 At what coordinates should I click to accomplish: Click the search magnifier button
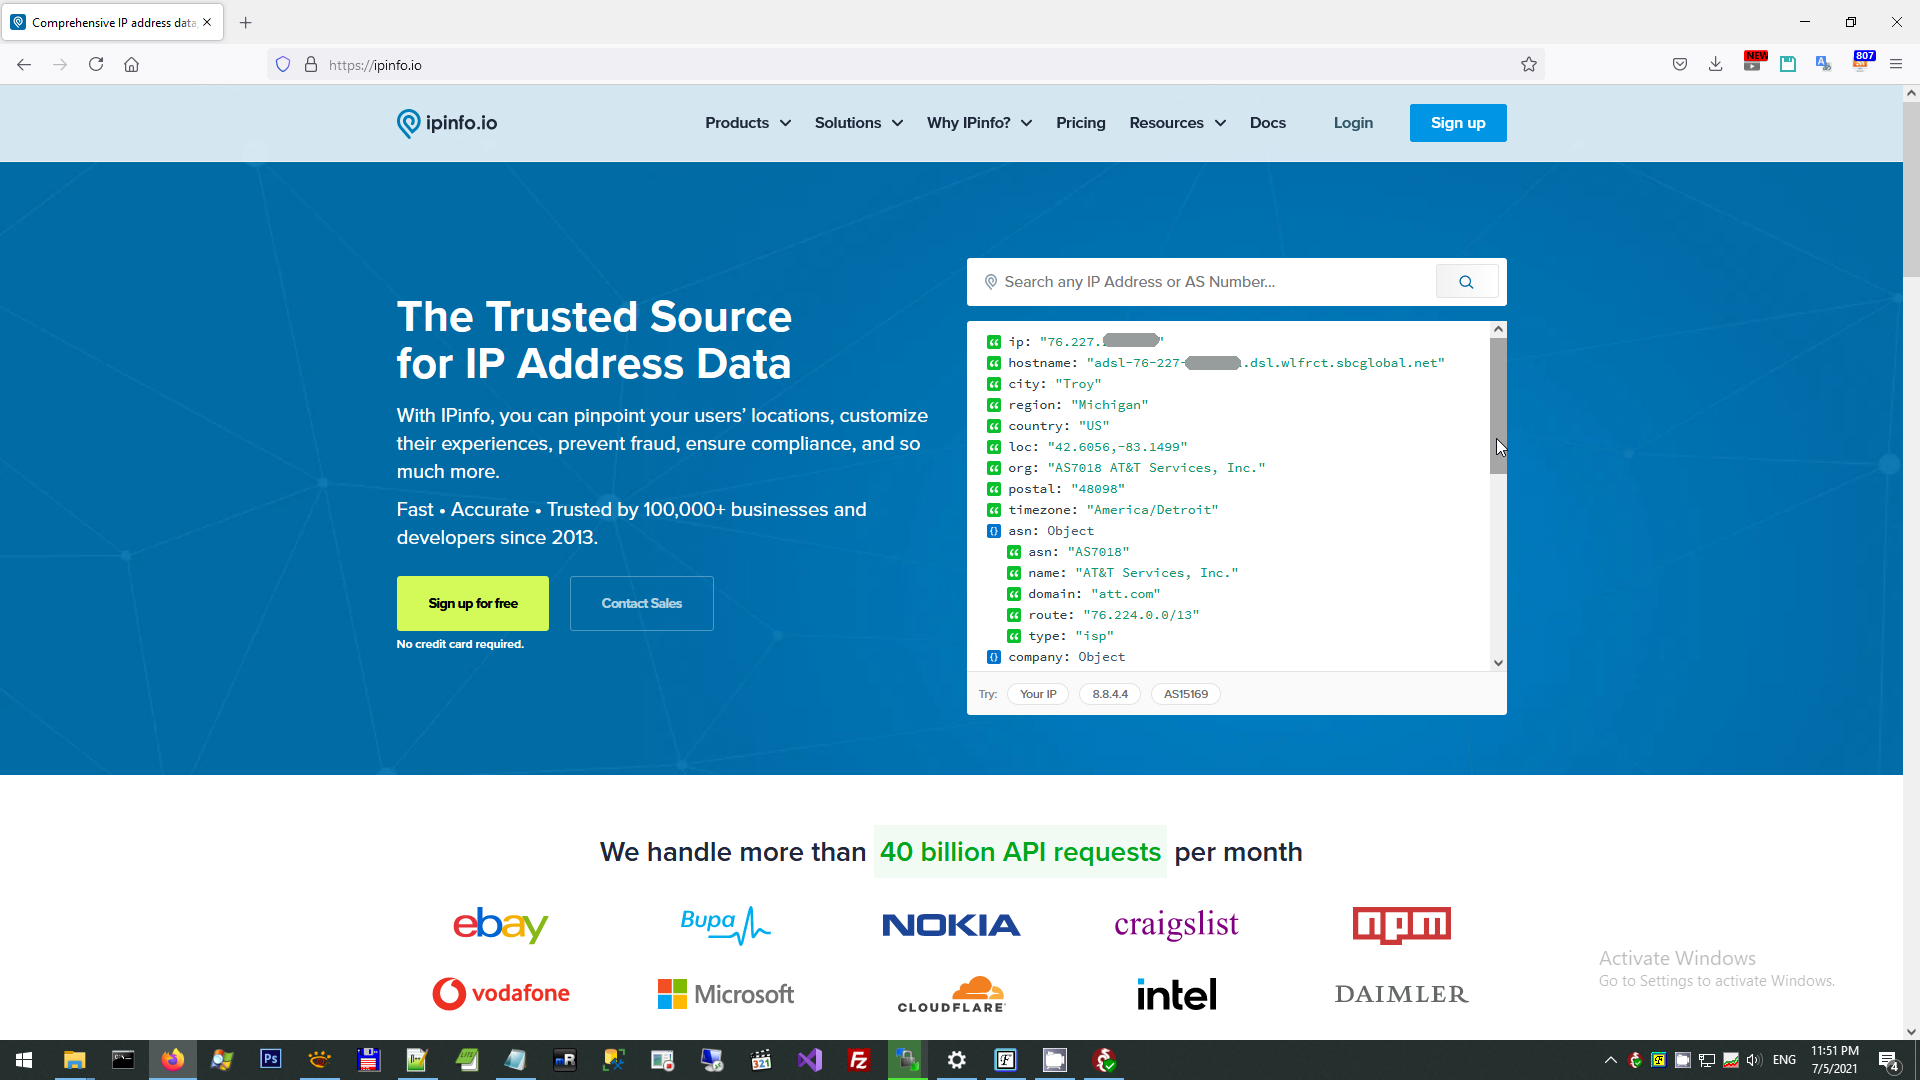tap(1466, 282)
